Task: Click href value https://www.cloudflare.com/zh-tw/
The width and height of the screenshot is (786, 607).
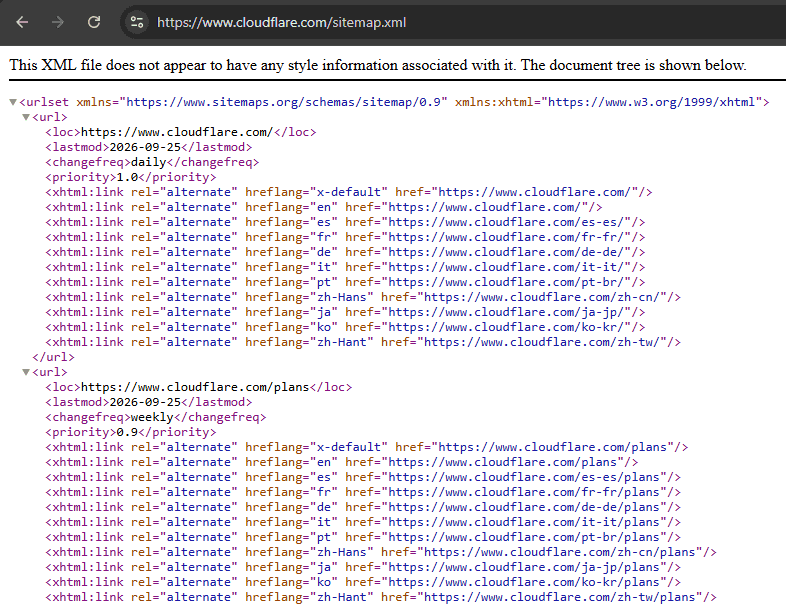Action: coord(542,343)
